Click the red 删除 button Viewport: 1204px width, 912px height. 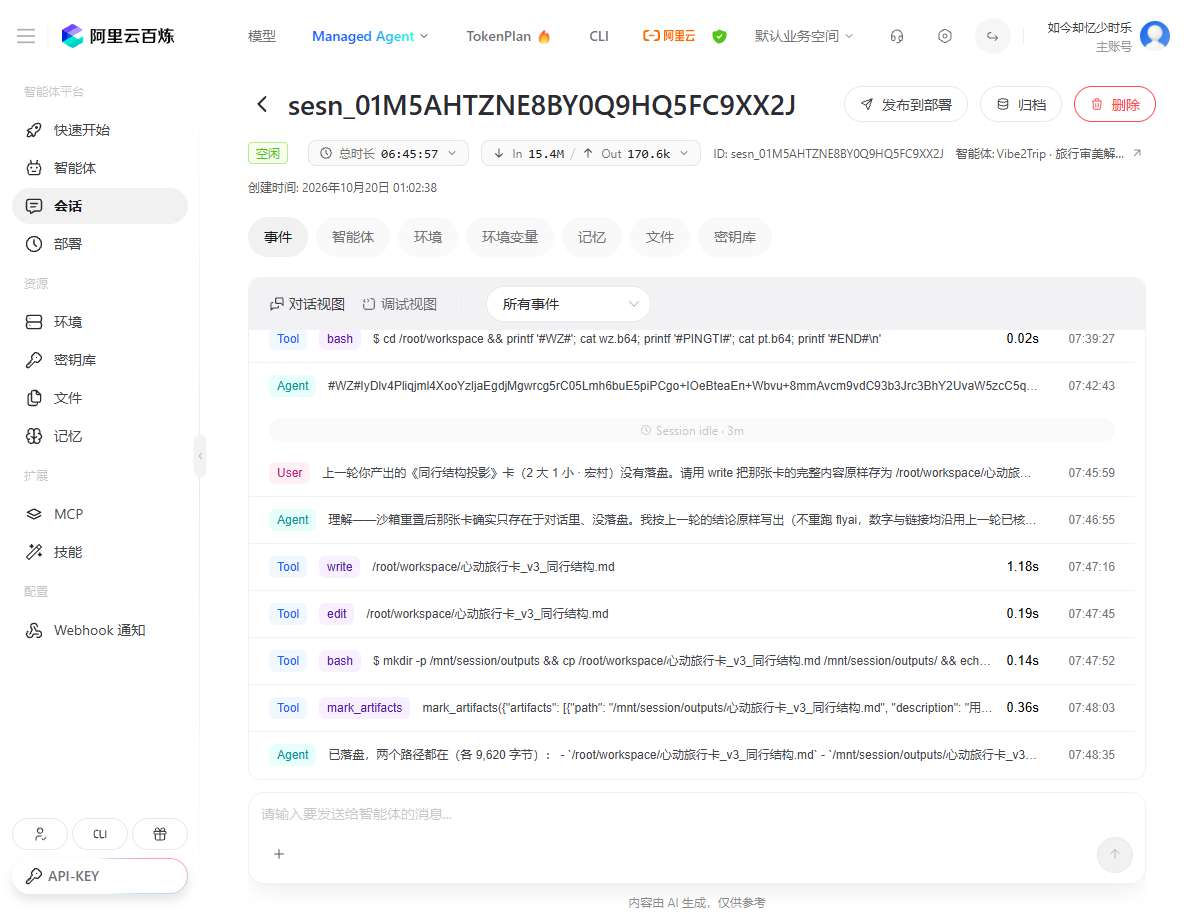[1114, 104]
